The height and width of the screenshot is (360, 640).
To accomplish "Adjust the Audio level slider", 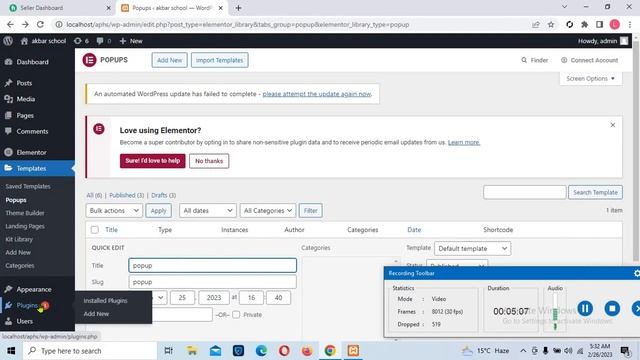I will pos(555,312).
